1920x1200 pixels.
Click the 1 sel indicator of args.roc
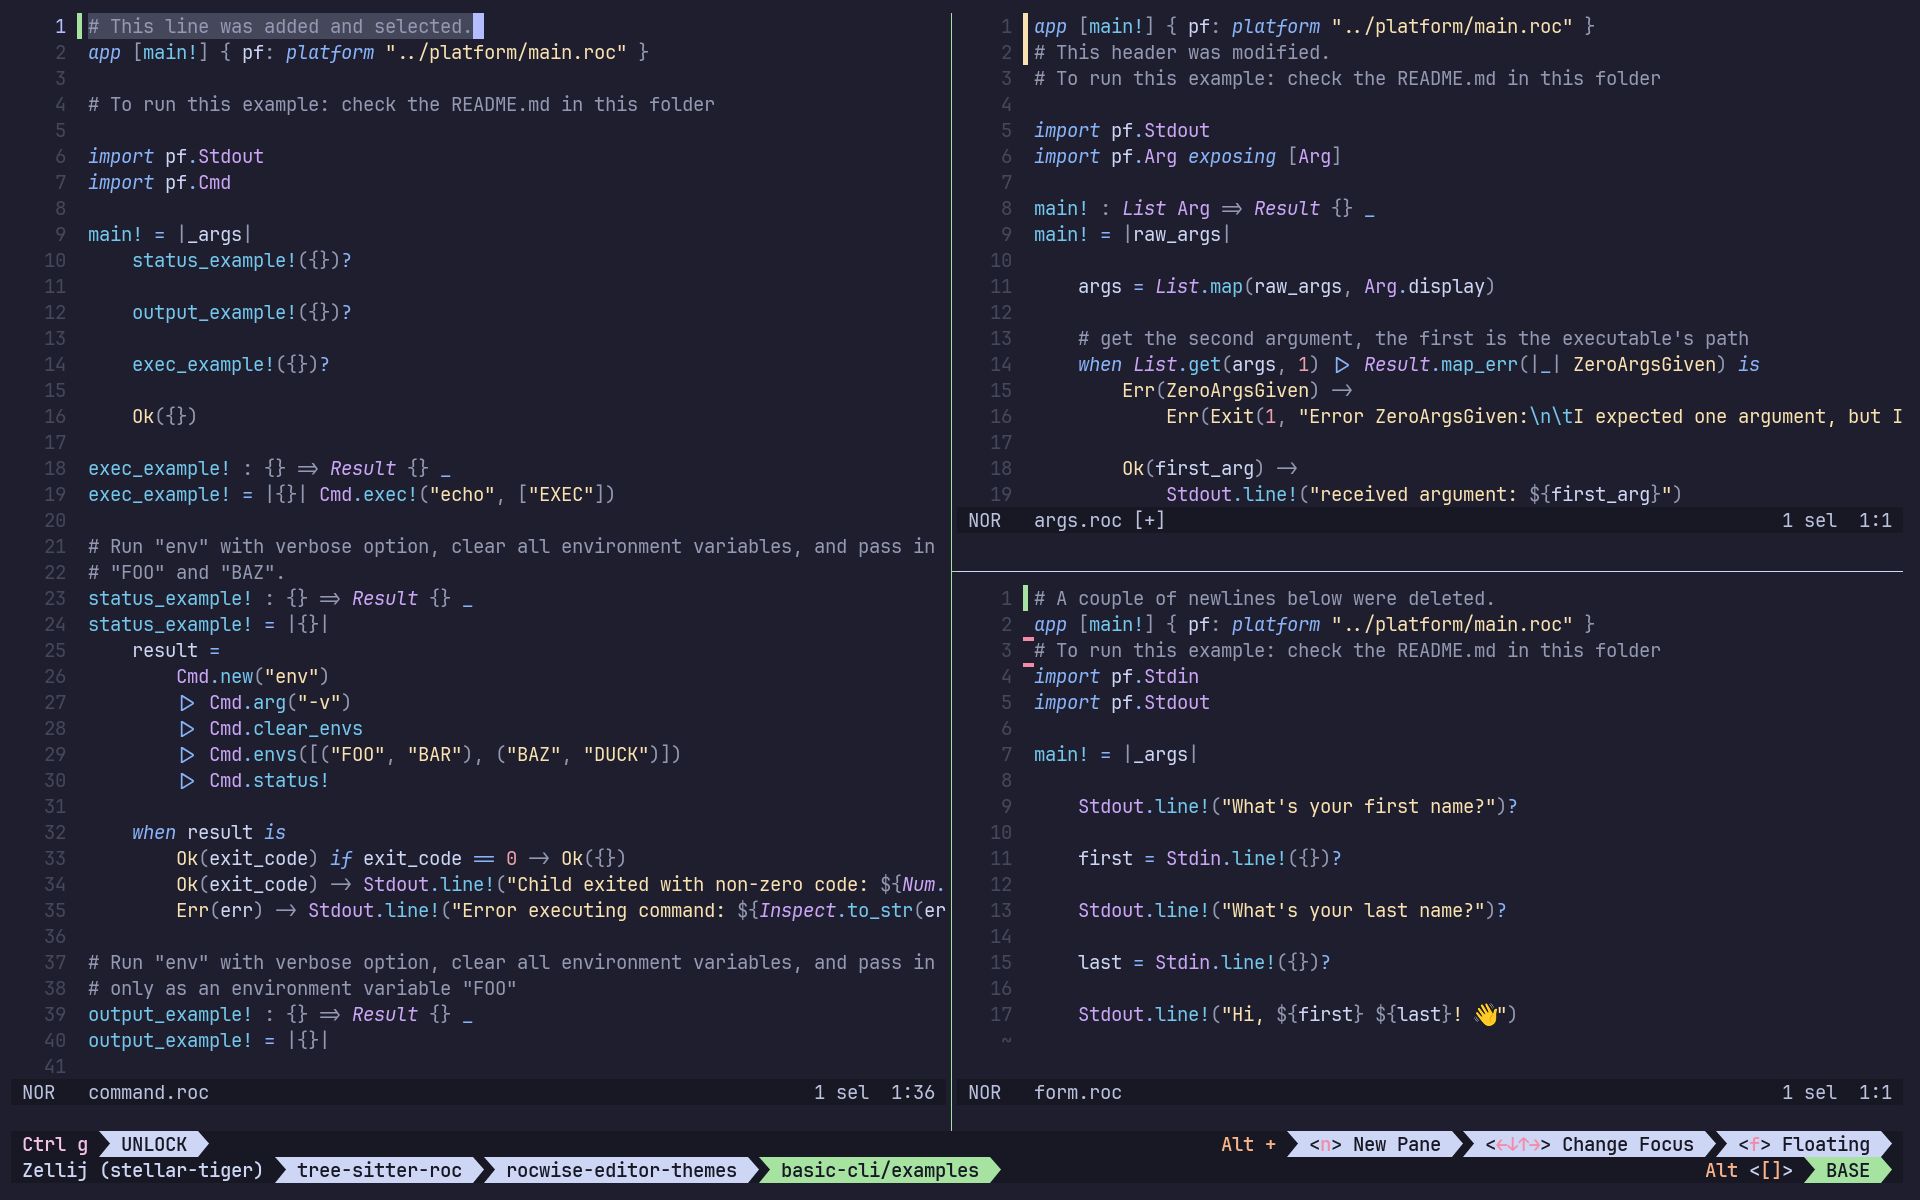click(1809, 520)
